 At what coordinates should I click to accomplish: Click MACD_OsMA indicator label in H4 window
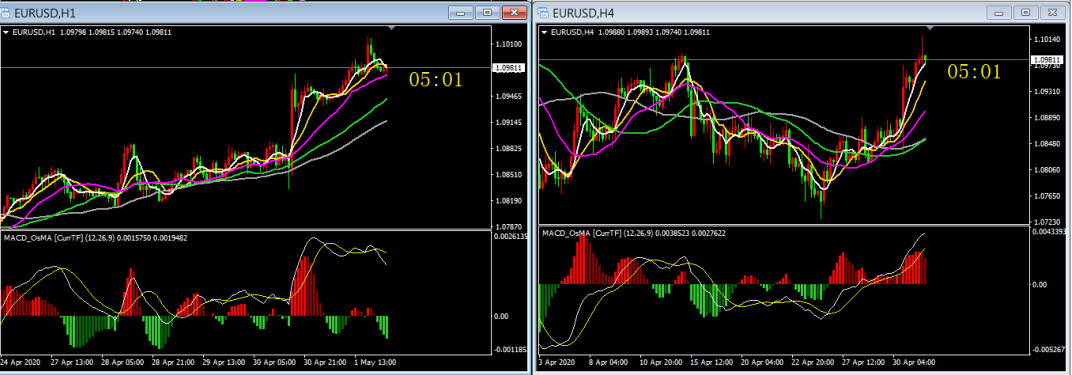[x=634, y=233]
